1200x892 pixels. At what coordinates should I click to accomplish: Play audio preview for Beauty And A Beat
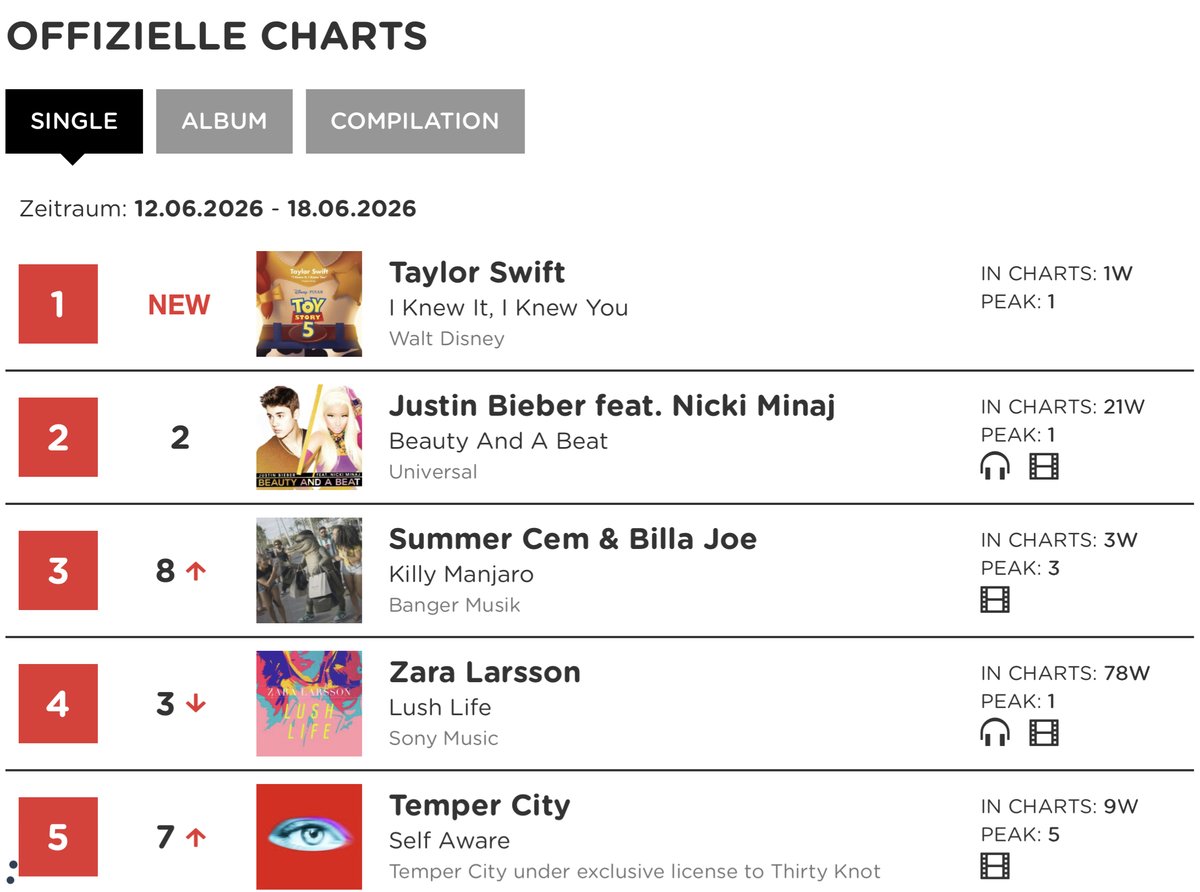995,466
